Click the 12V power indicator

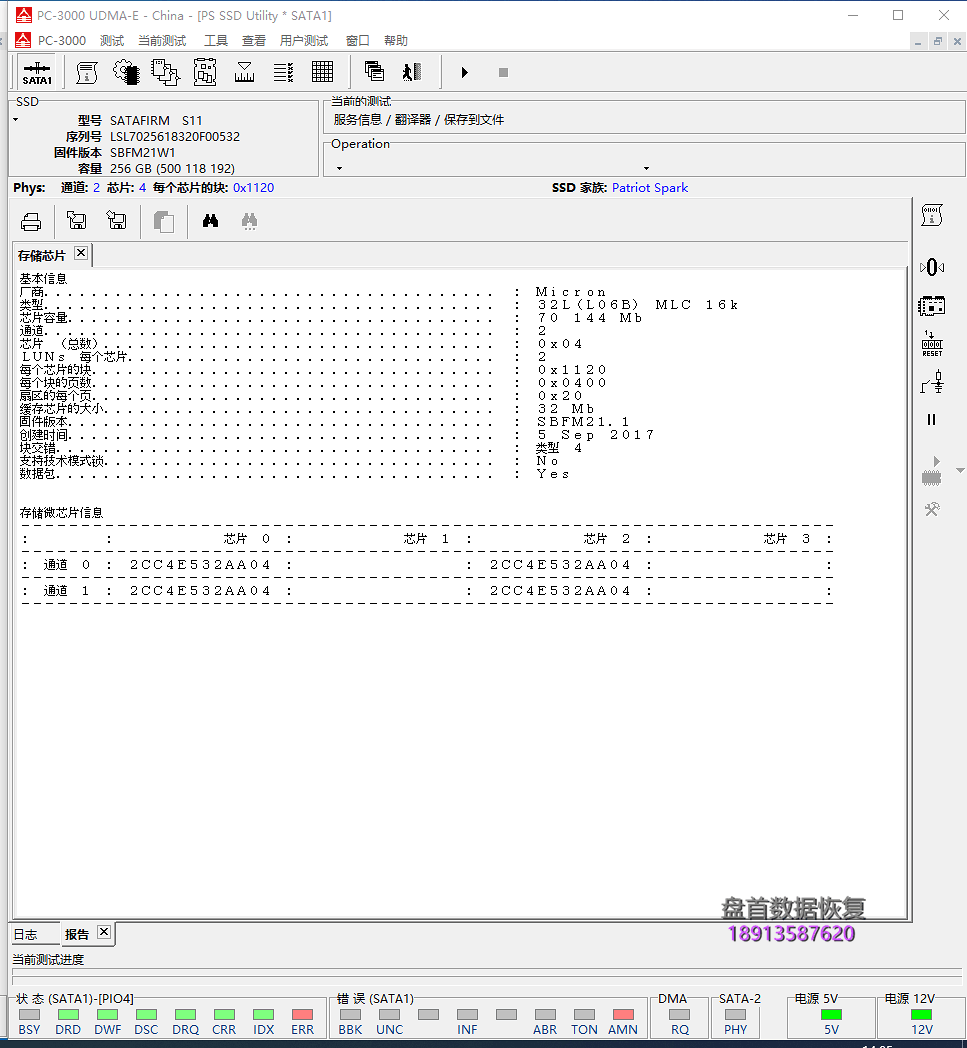922,1015
